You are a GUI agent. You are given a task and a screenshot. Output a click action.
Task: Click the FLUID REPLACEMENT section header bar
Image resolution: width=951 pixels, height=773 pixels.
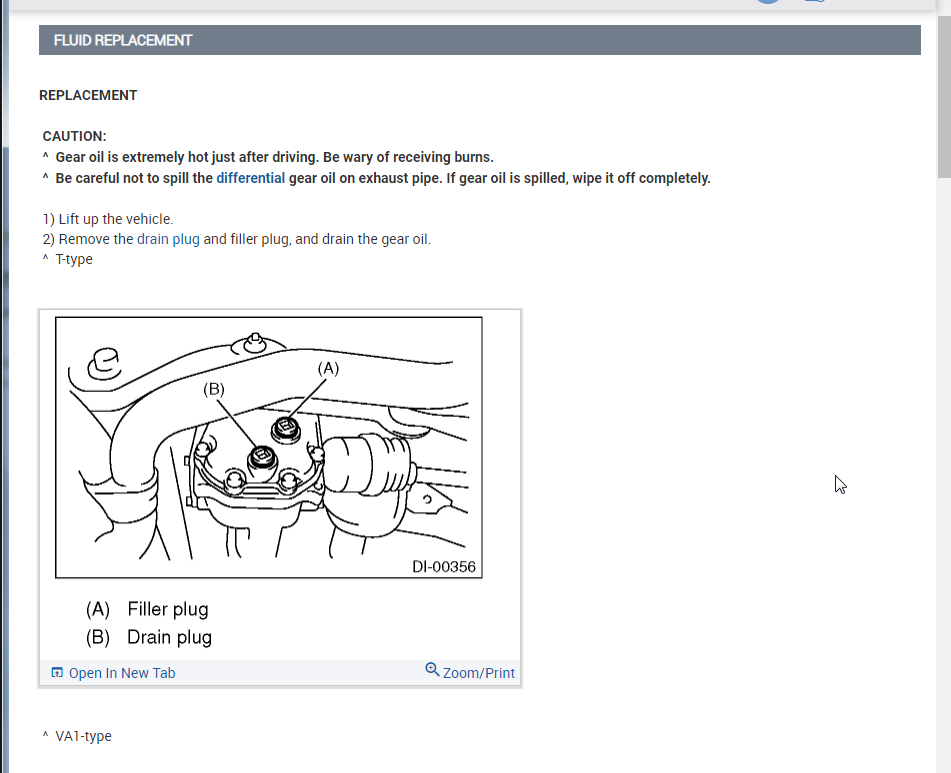[480, 40]
